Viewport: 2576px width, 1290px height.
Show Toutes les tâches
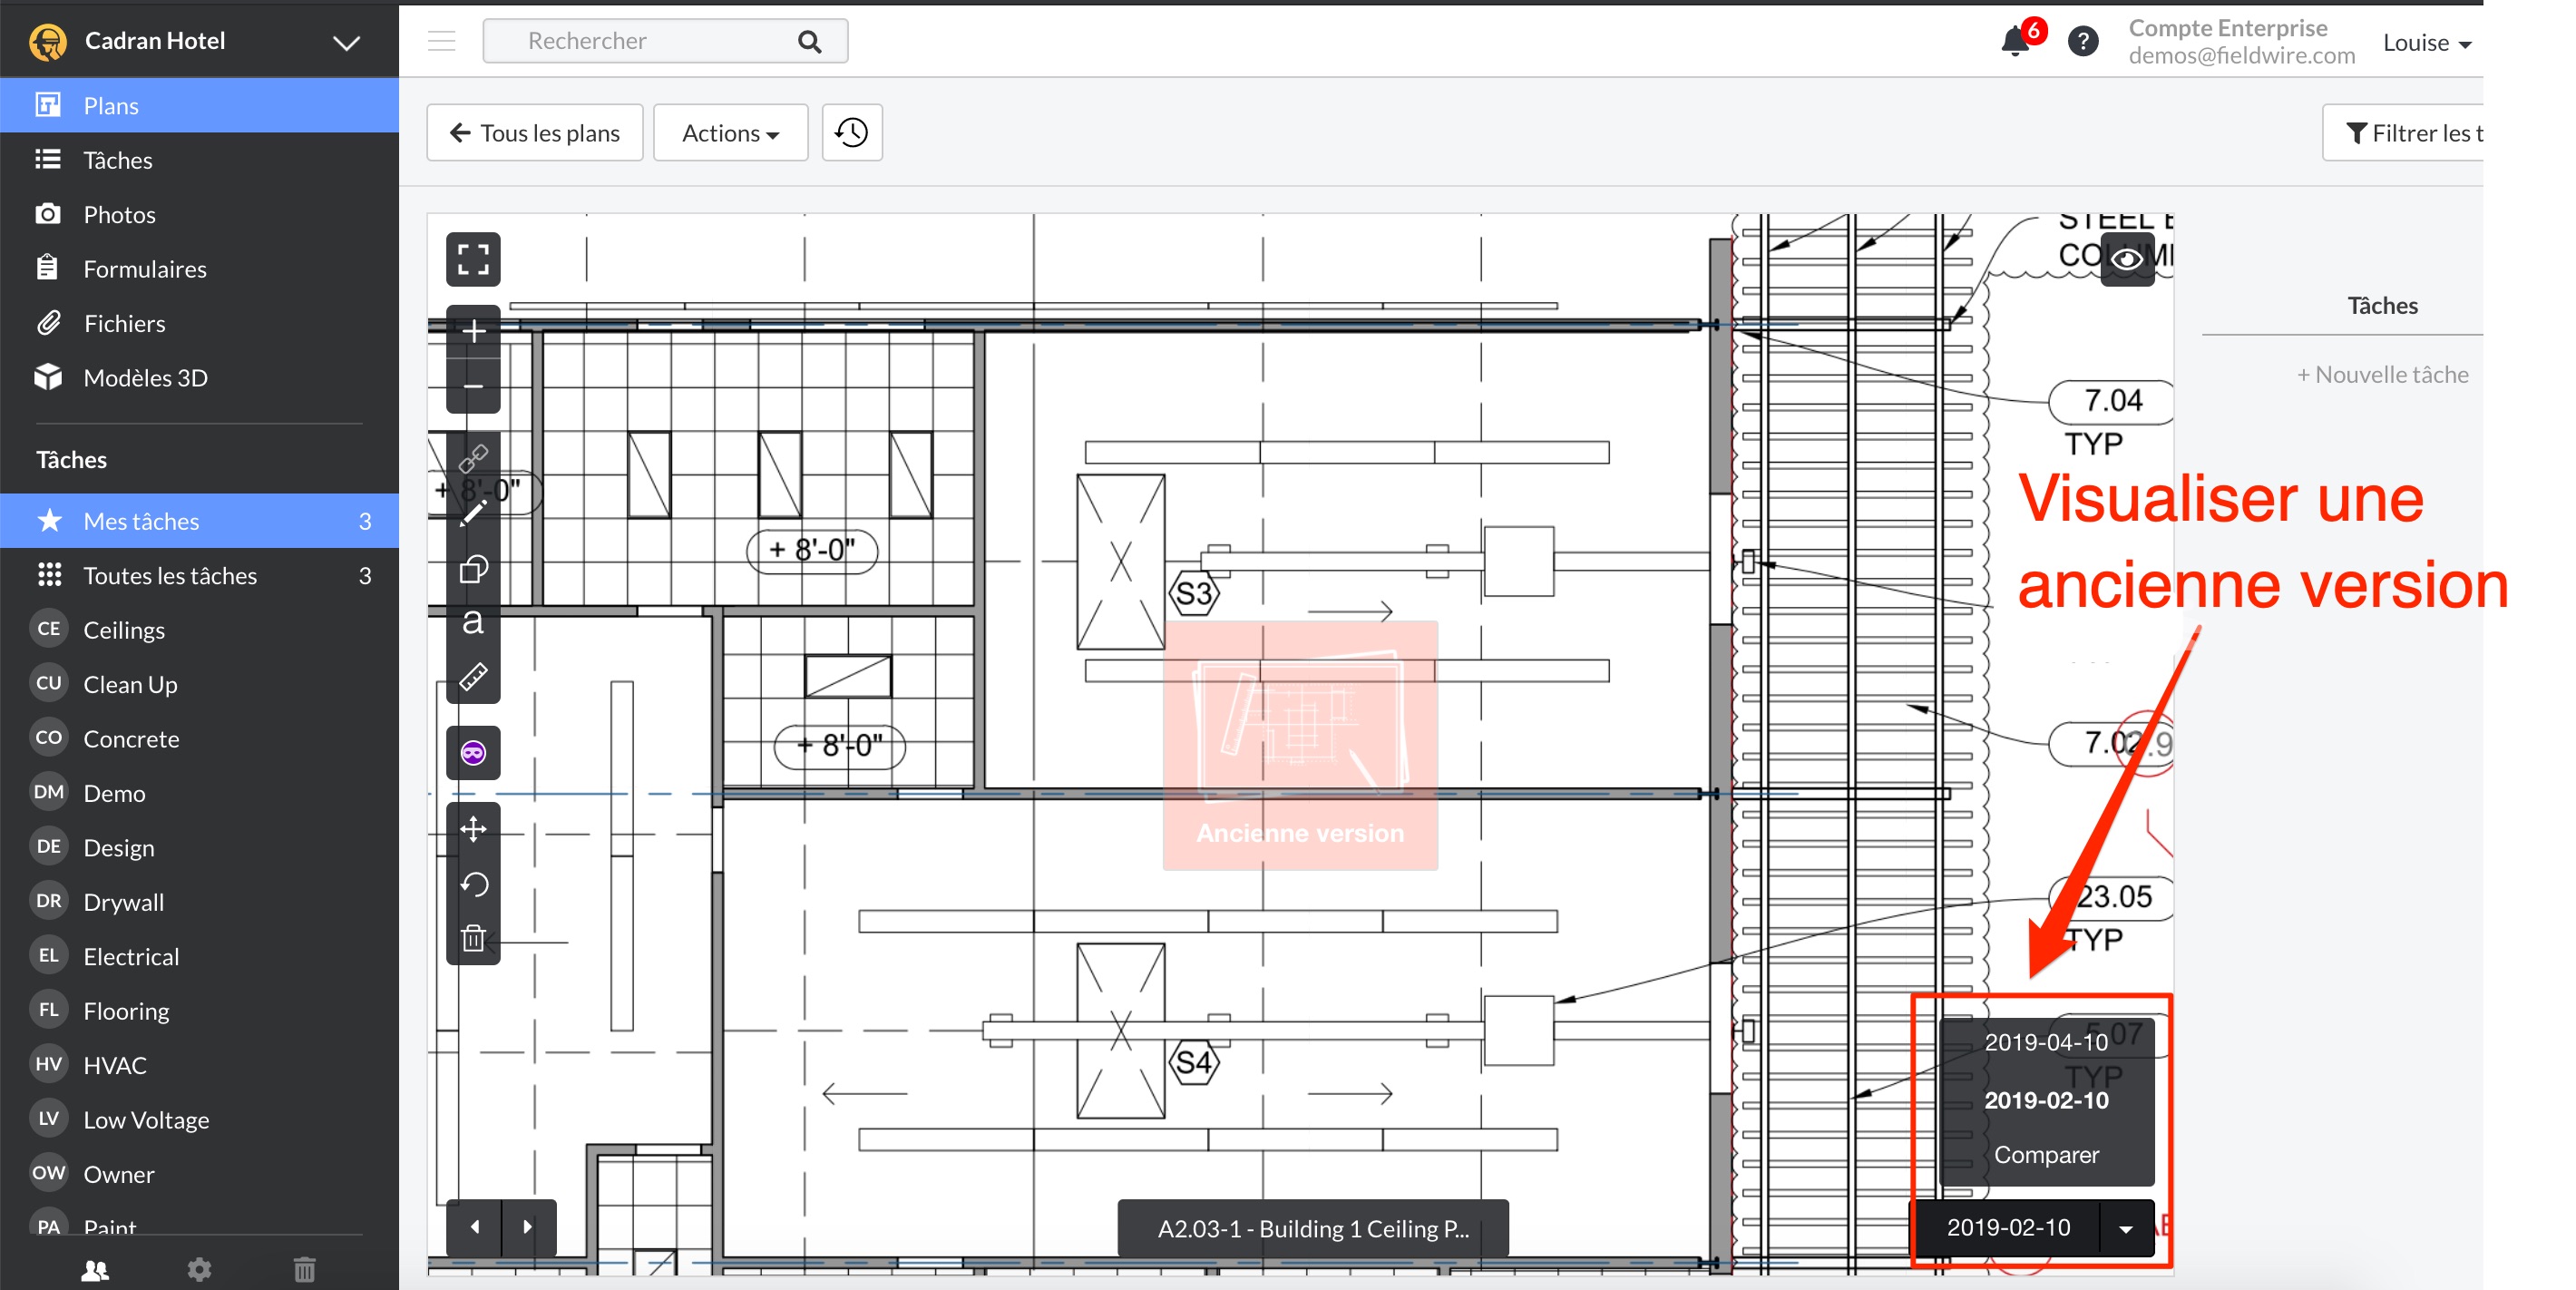[x=200, y=575]
